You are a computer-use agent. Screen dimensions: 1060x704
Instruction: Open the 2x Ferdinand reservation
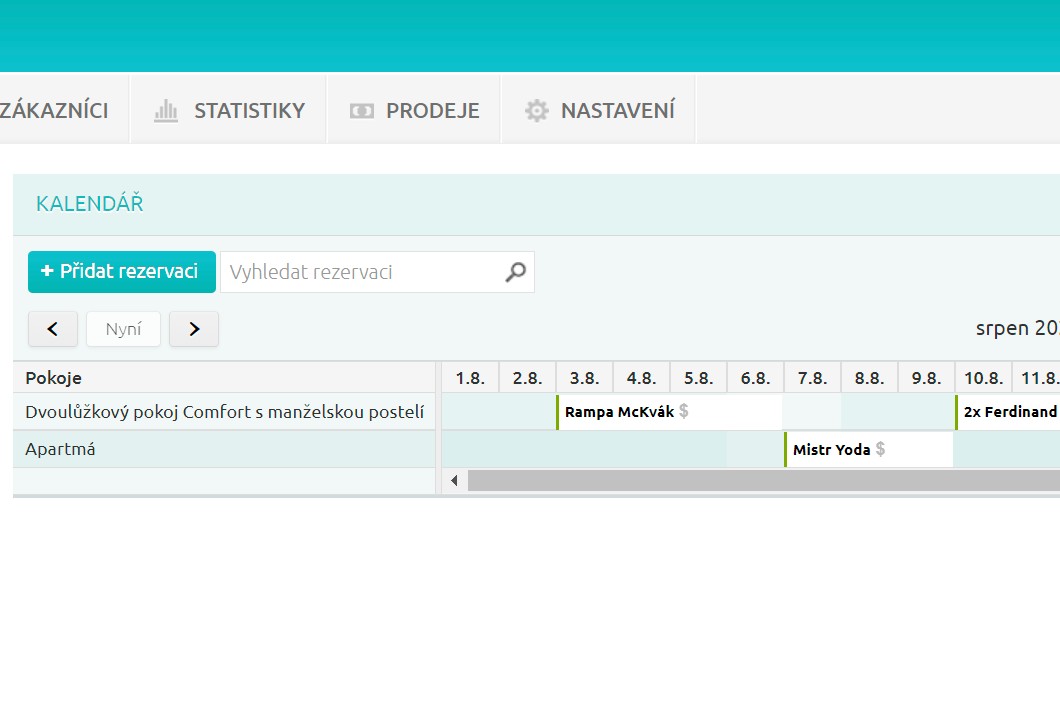[1009, 411]
